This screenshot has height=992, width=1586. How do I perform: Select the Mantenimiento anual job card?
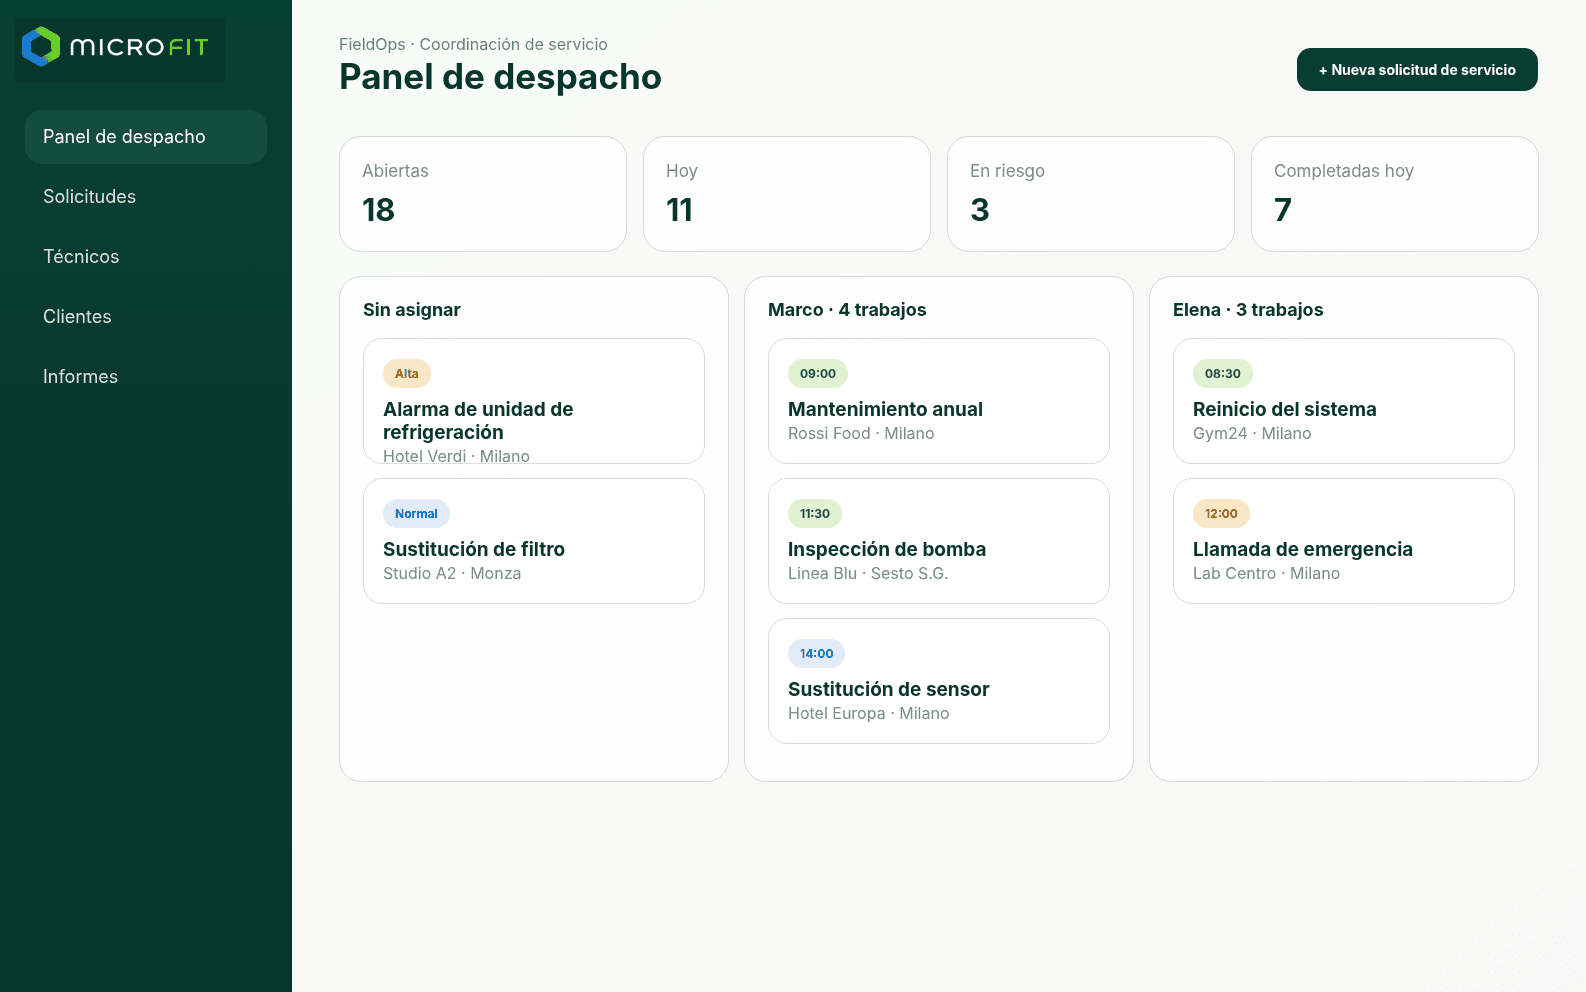coord(939,401)
